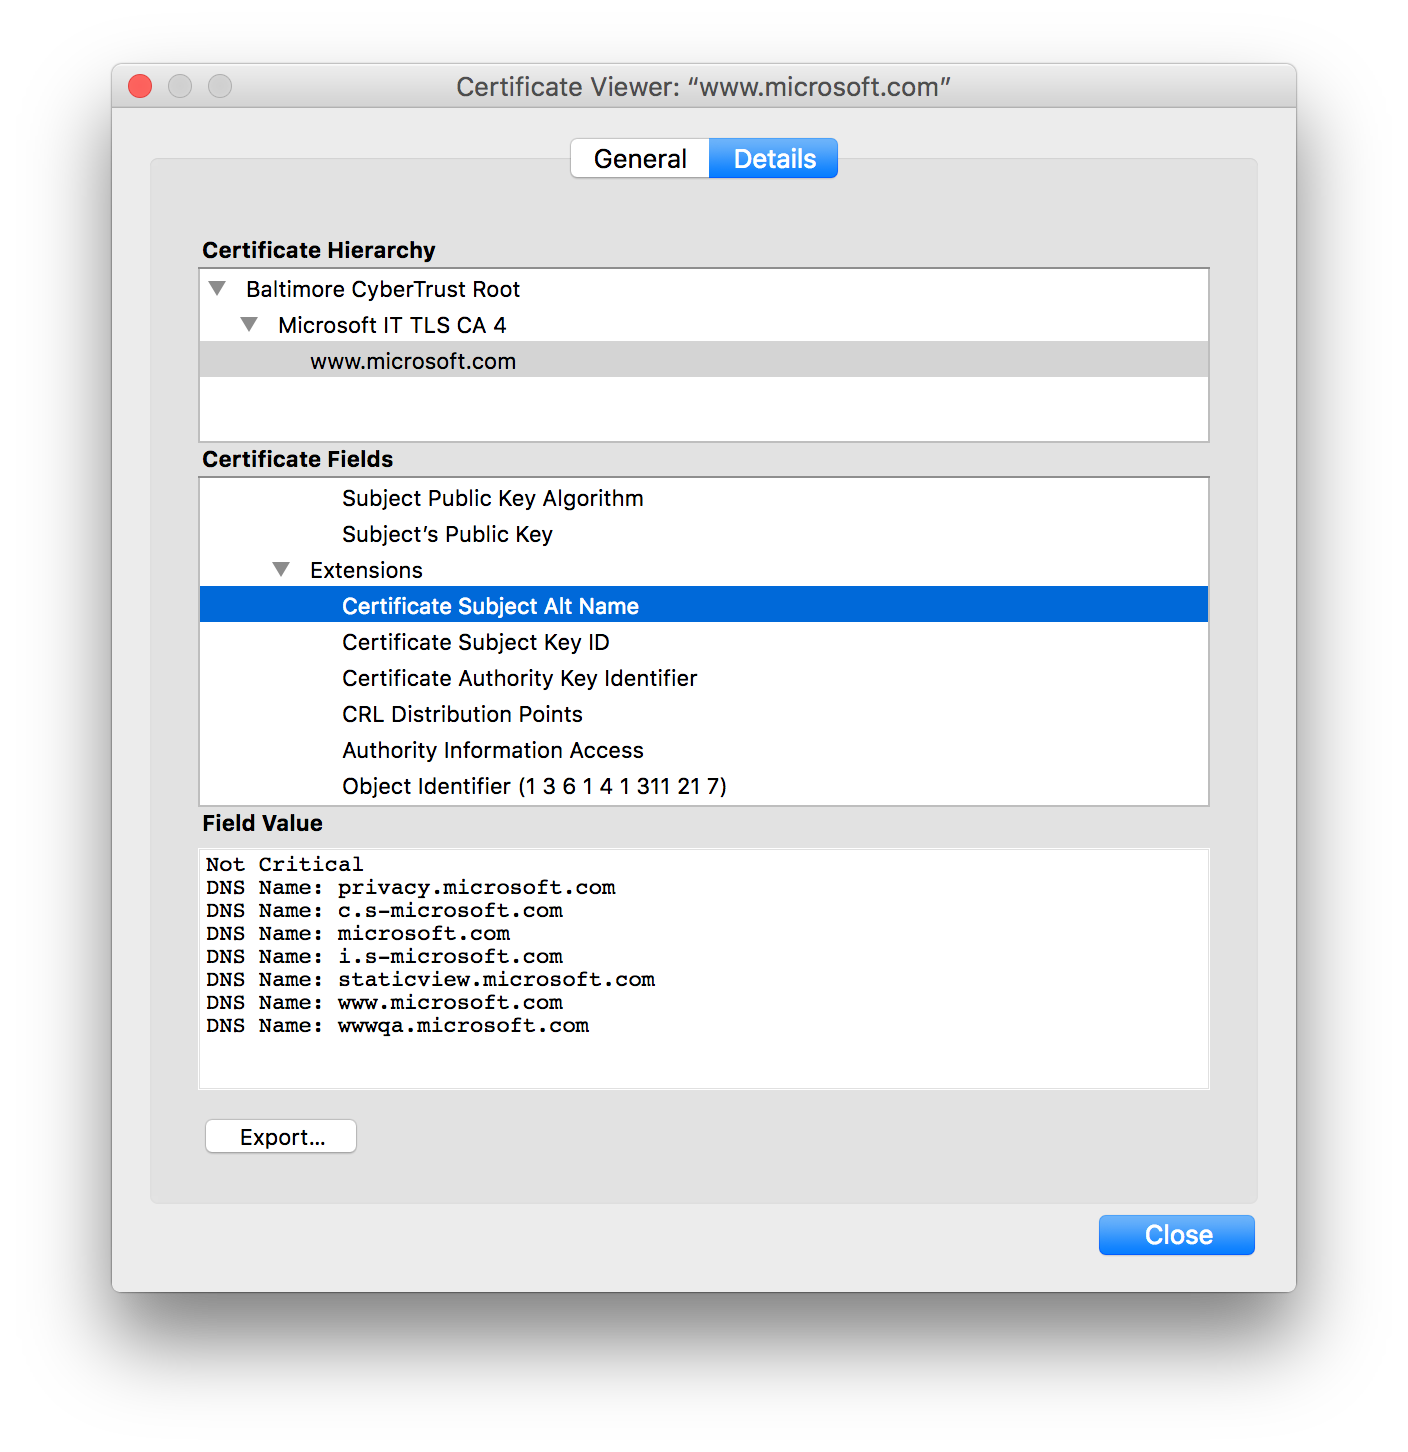This screenshot has width=1408, height=1452.
Task: Click DNS Name i.s-microsoft.com line
Action: point(384,956)
